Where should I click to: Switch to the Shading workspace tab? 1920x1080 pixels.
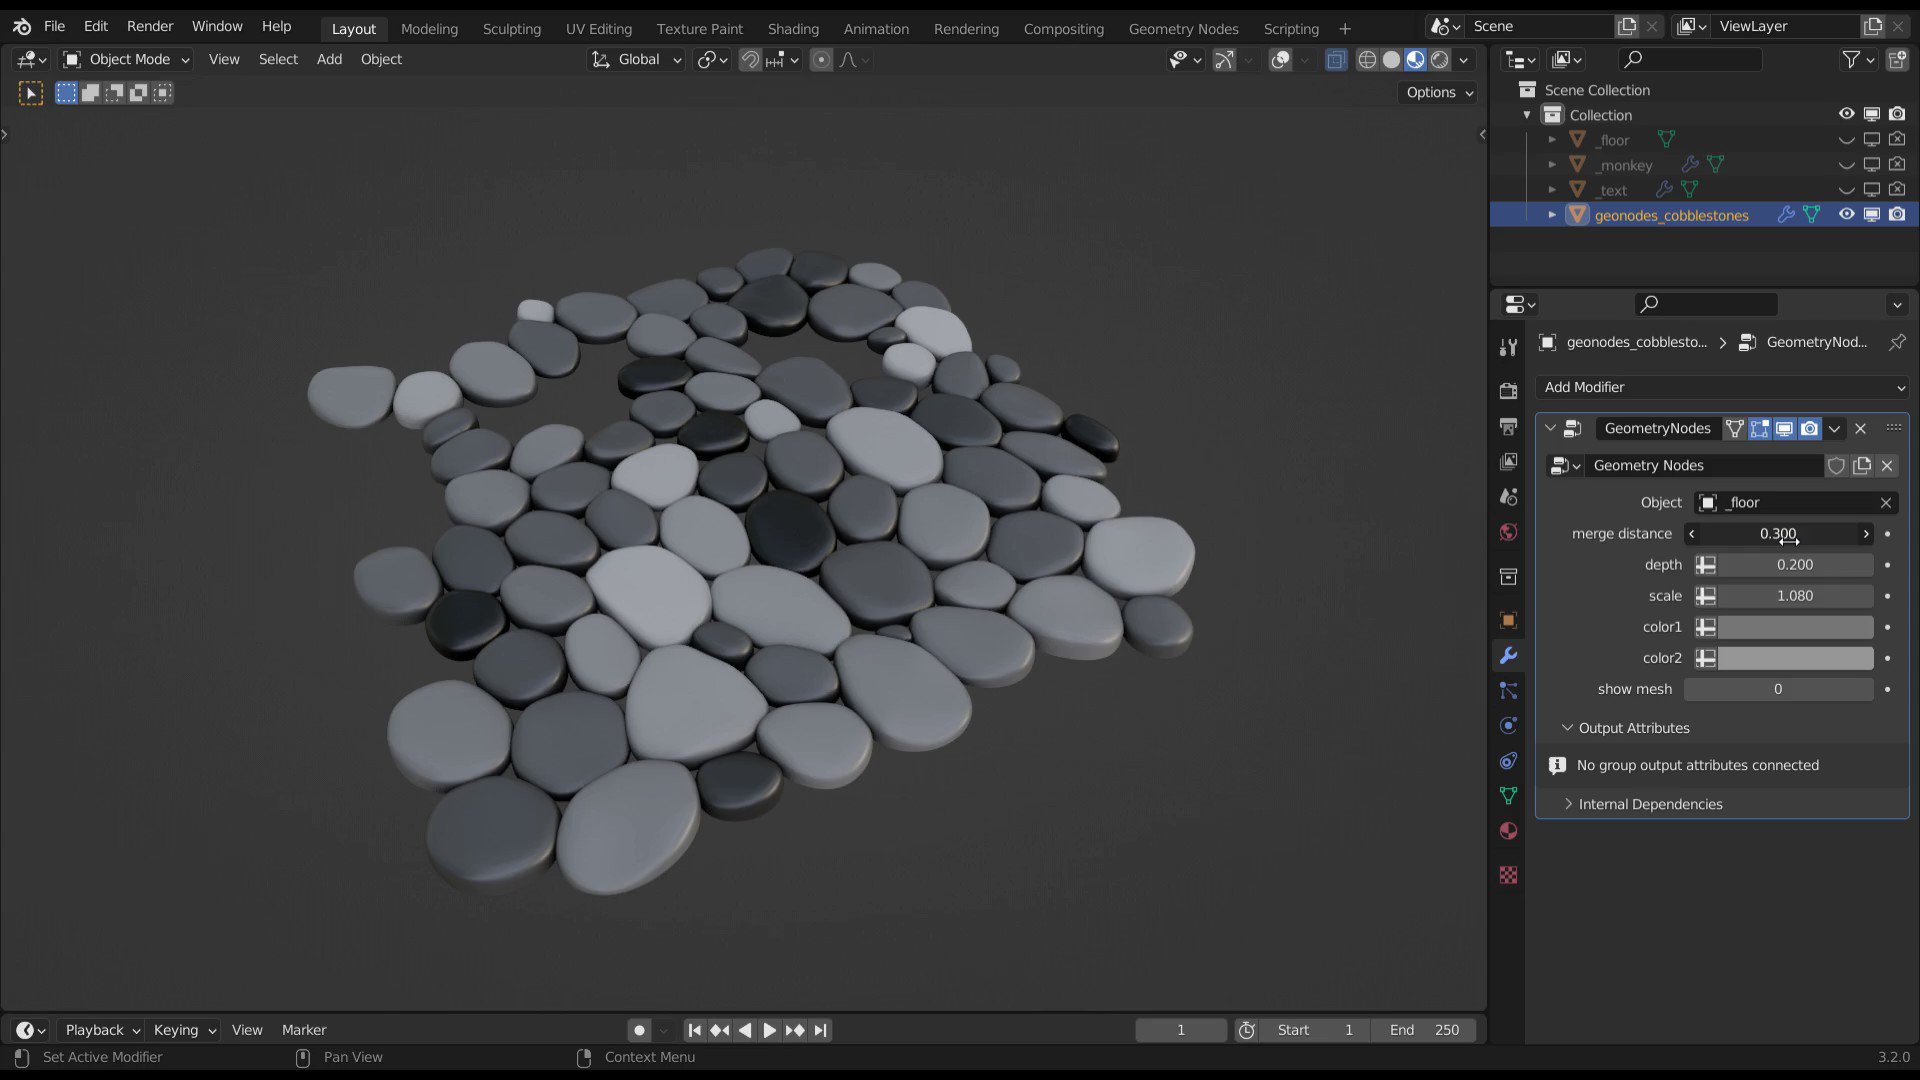click(793, 28)
